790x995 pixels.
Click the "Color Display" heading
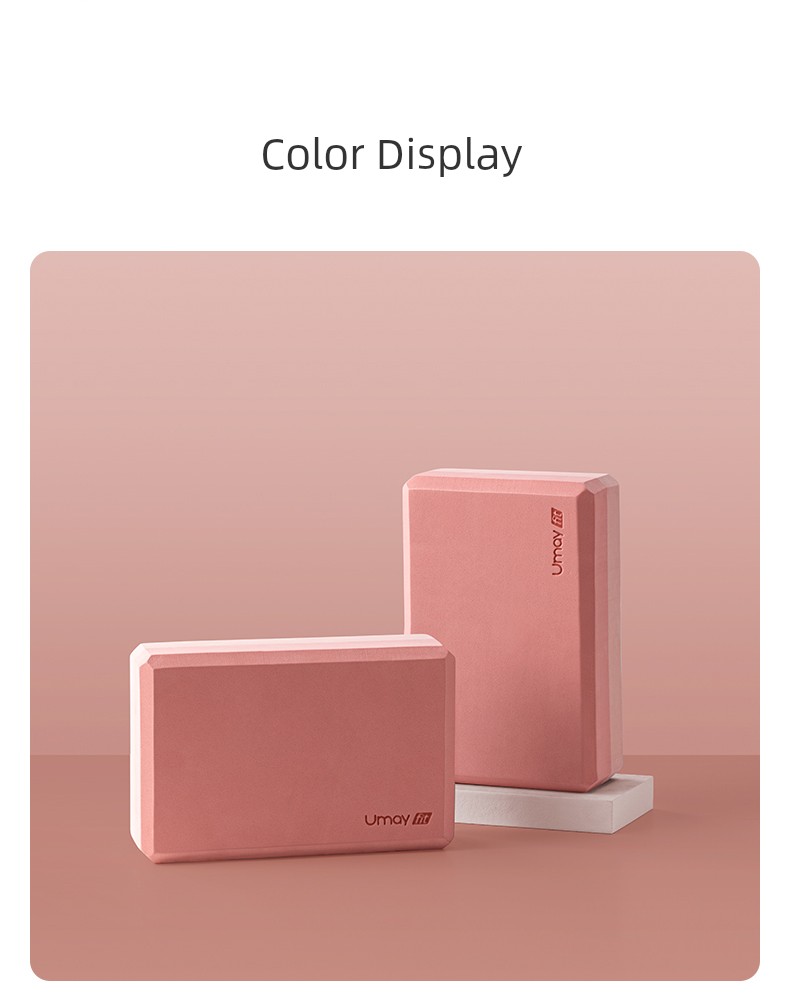[392, 155]
